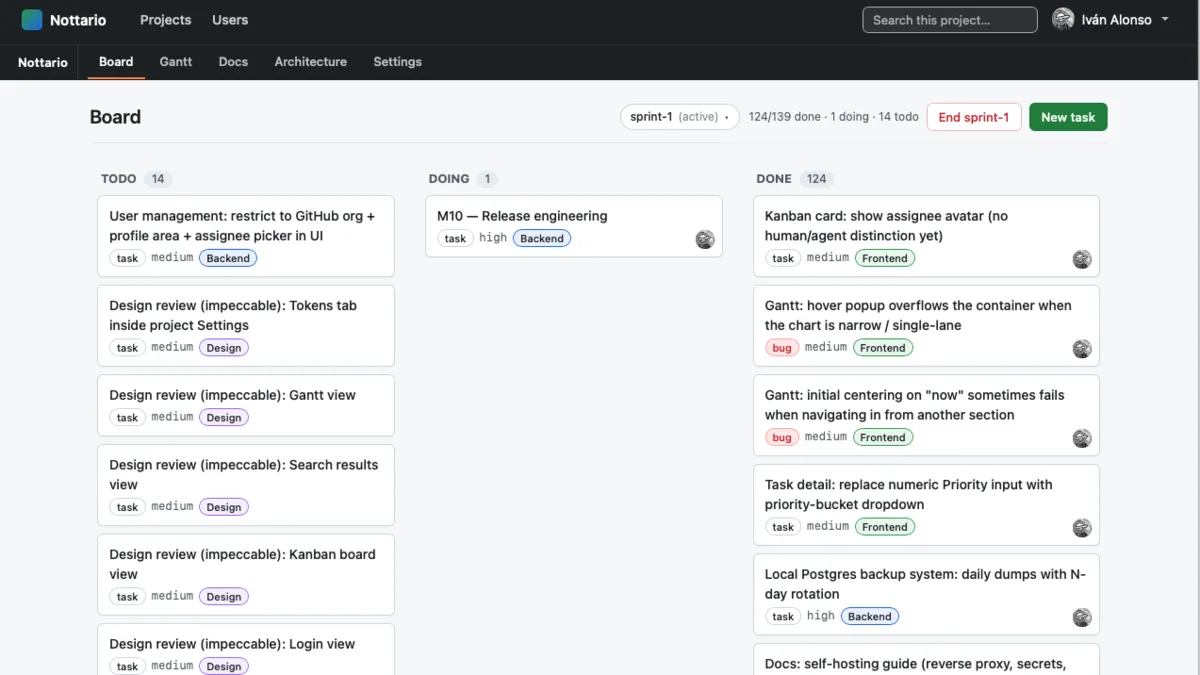
Task: Switch to the Architecture tab
Action: (x=311, y=62)
